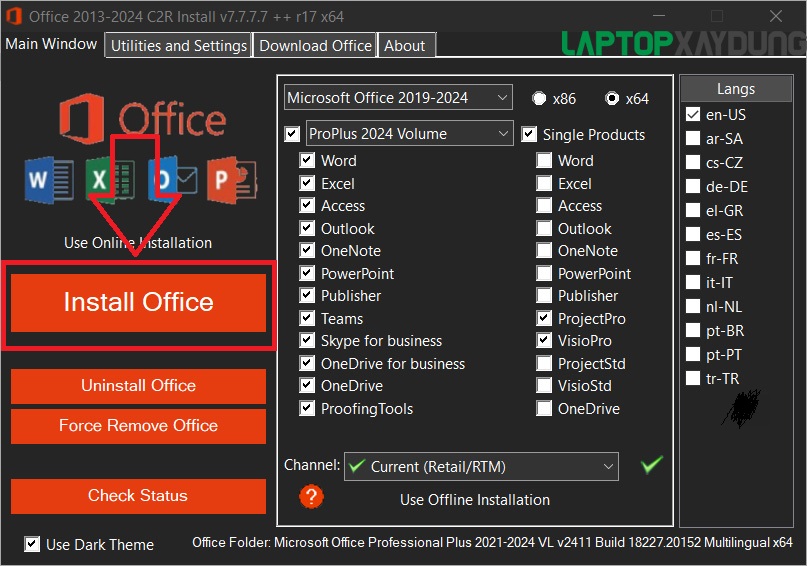Uncheck ProjectPro single product
This screenshot has height=566, width=807.
pos(544,318)
